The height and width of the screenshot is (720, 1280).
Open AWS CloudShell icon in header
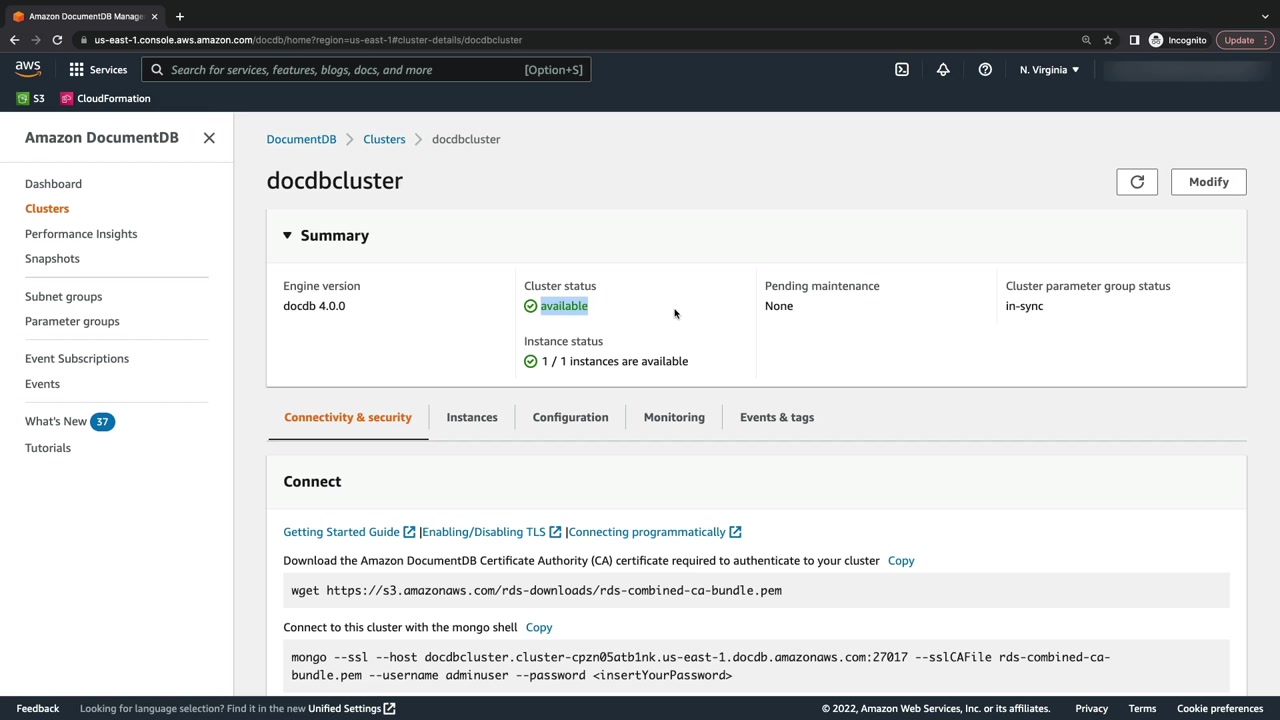tap(902, 70)
